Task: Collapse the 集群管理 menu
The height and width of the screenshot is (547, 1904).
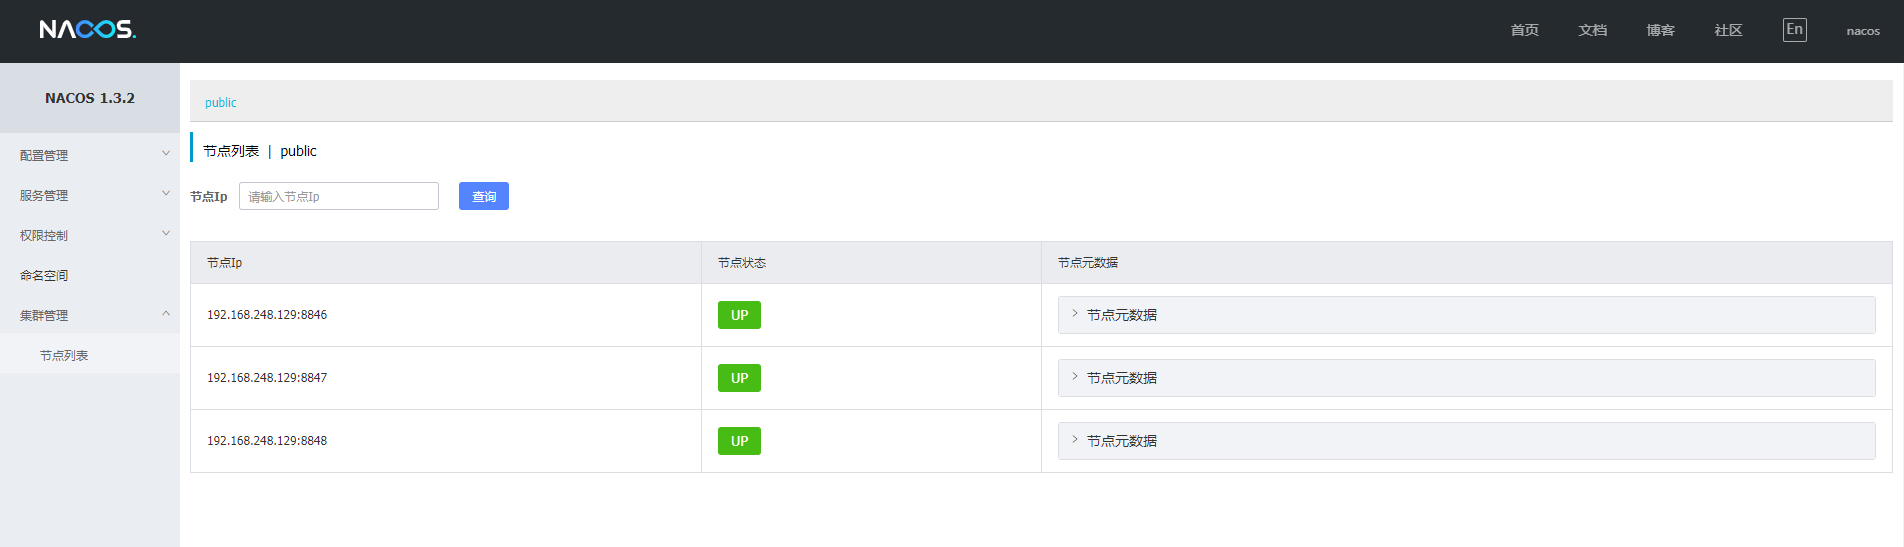Action: tap(90, 315)
